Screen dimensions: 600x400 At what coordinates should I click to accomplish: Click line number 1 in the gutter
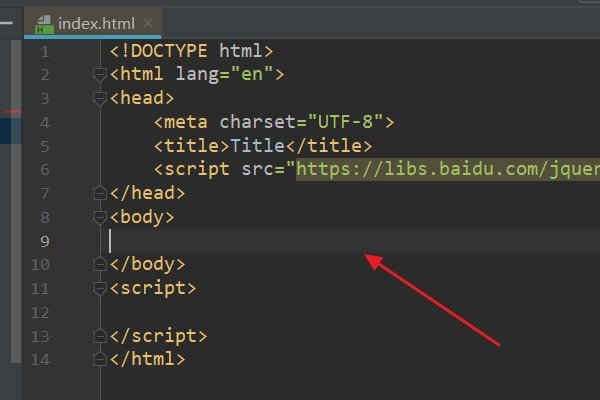[x=44, y=50]
